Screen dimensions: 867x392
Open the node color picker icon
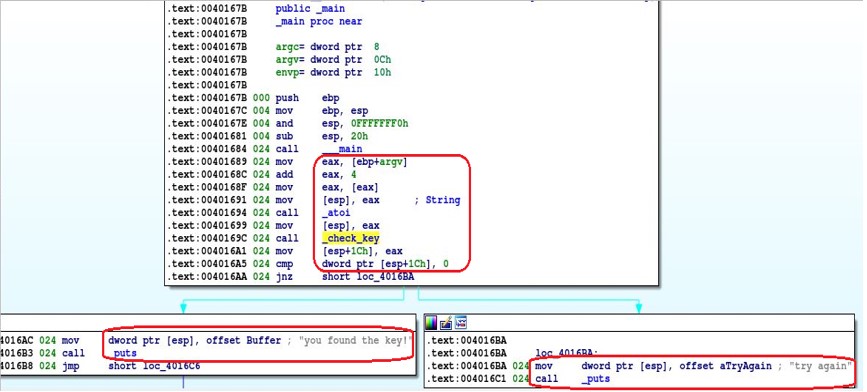click(431, 323)
